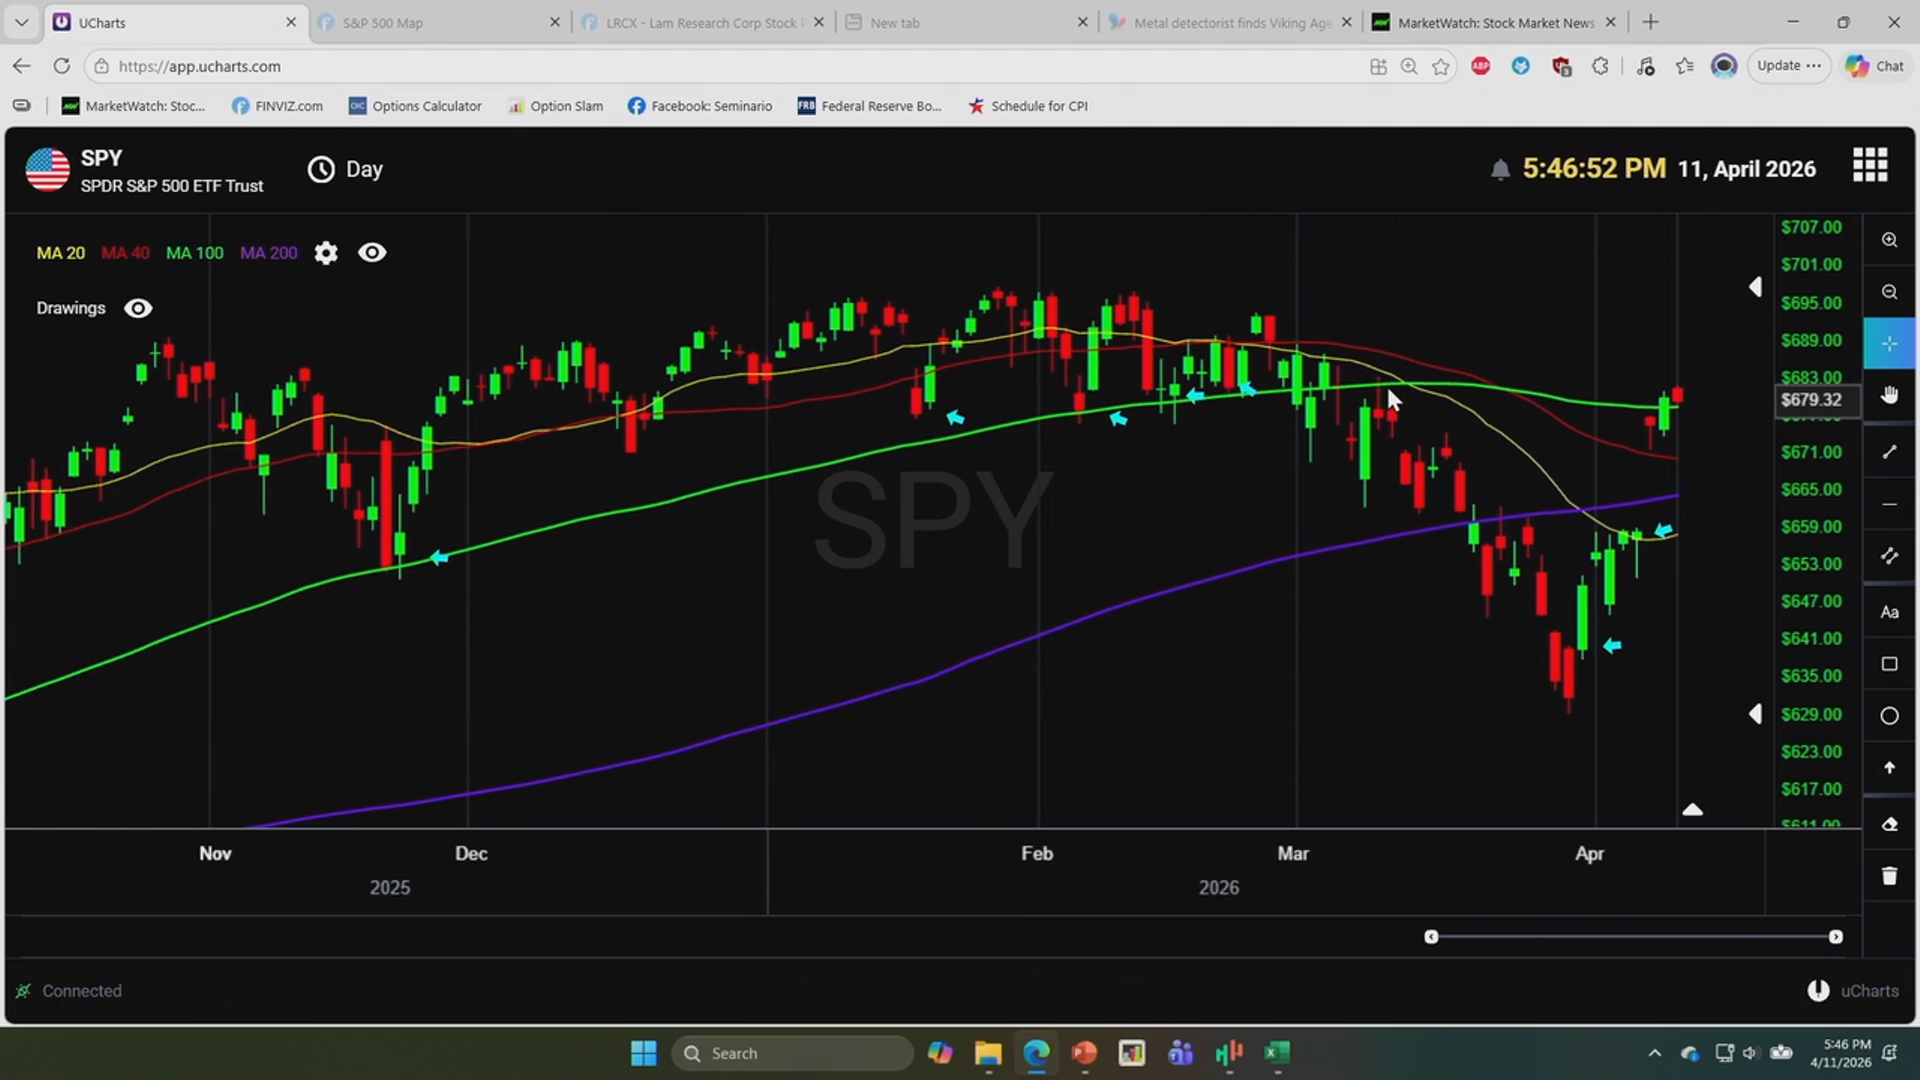Open File Explorer from taskbar
This screenshot has height=1080, width=1920.
(988, 1053)
